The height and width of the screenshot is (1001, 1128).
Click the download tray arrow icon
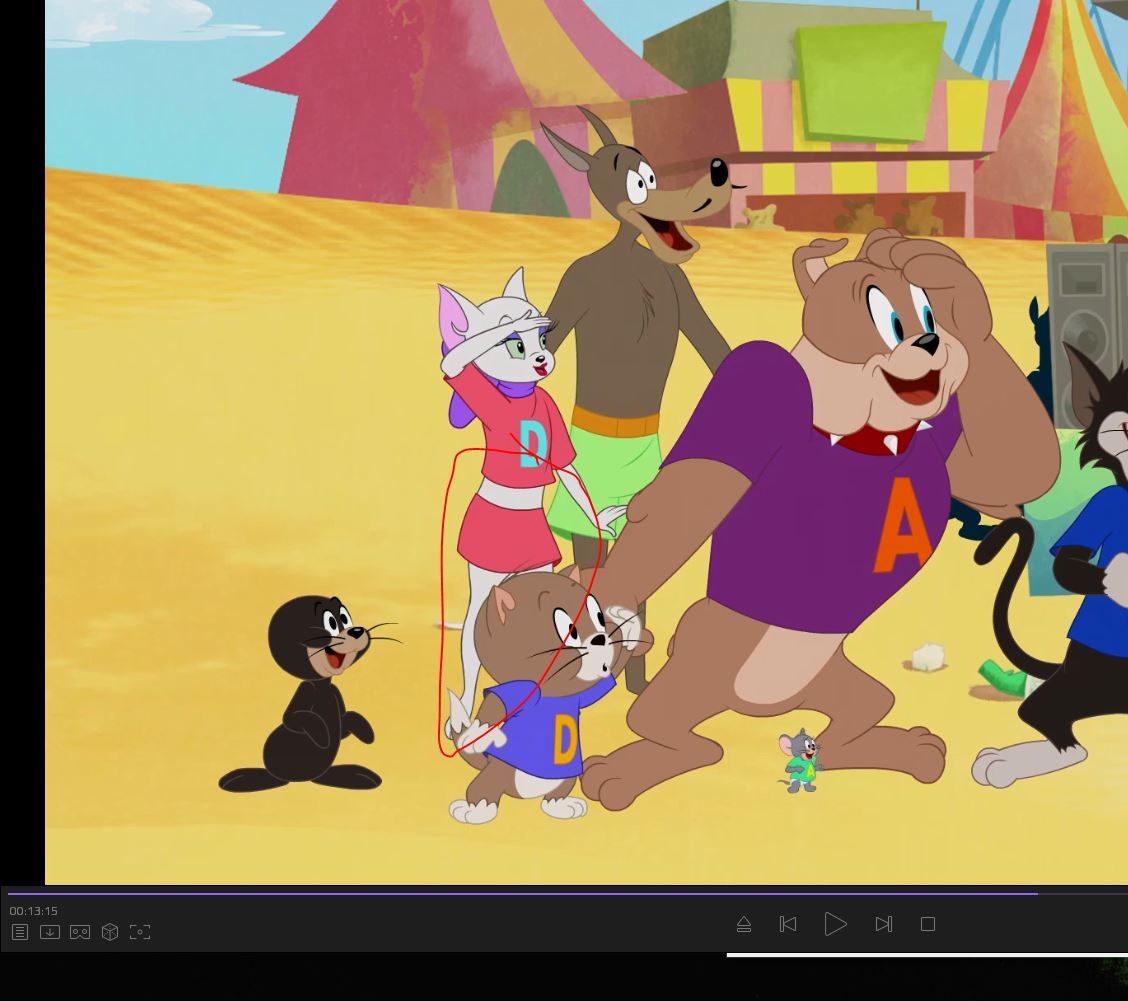coord(50,932)
